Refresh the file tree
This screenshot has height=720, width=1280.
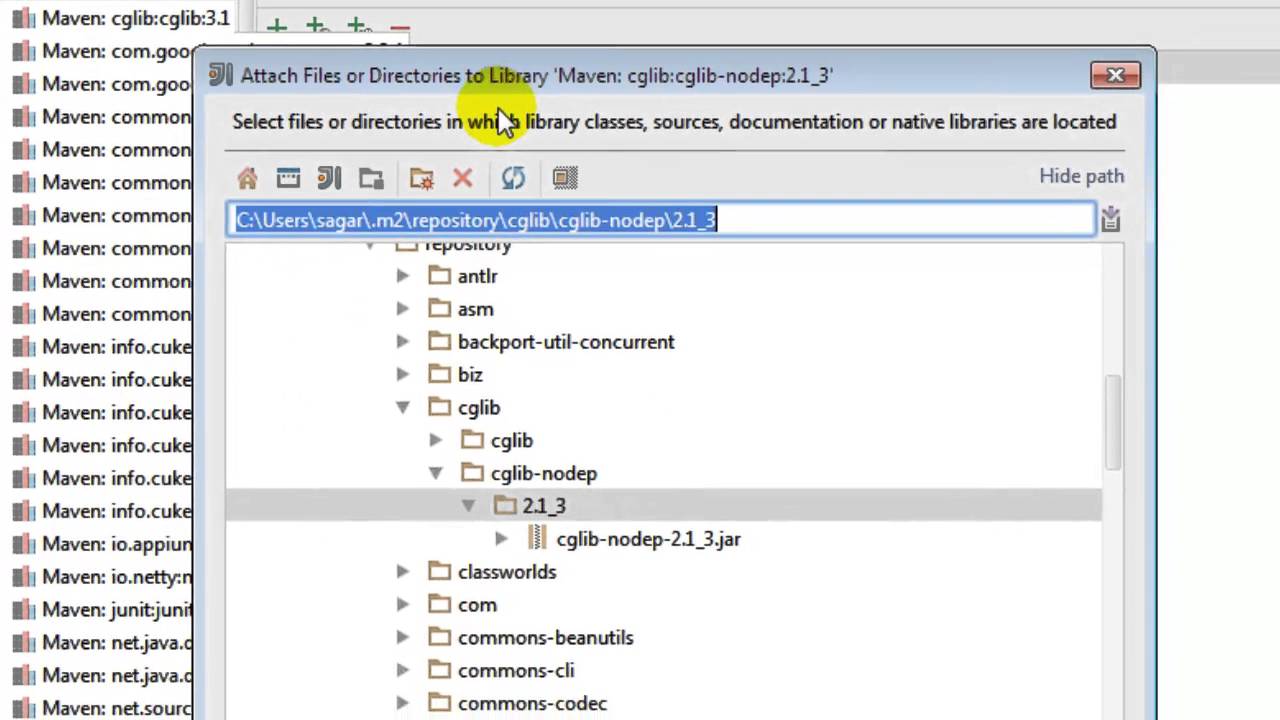[x=513, y=178]
